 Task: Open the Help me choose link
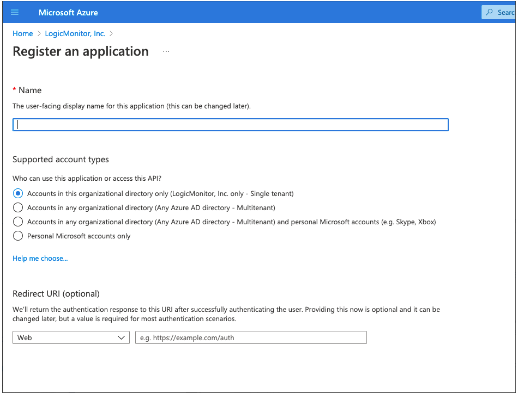pyautogui.click(x=40, y=258)
